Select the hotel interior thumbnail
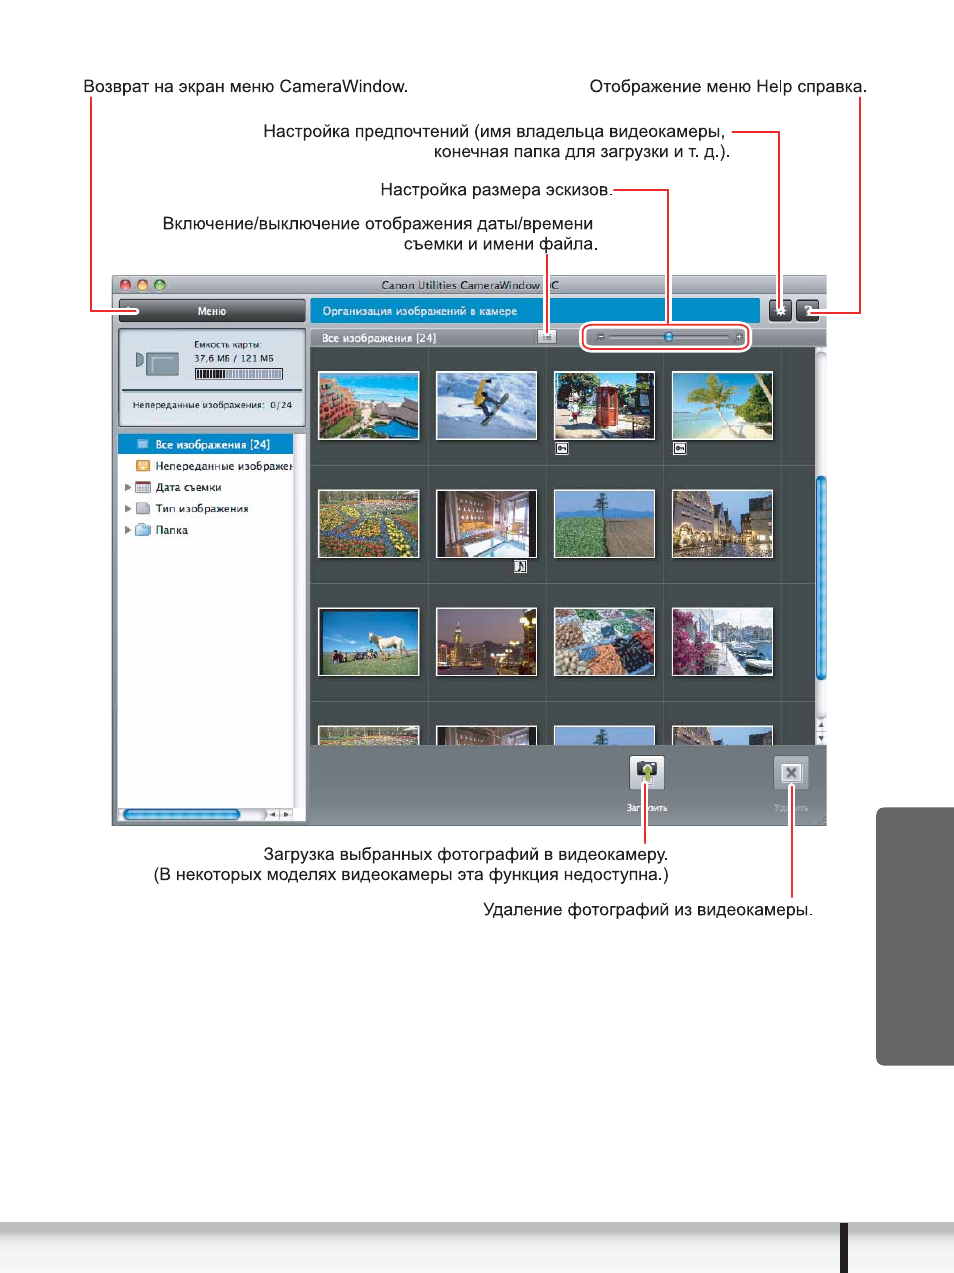This screenshot has height=1273, width=954. coord(487,523)
